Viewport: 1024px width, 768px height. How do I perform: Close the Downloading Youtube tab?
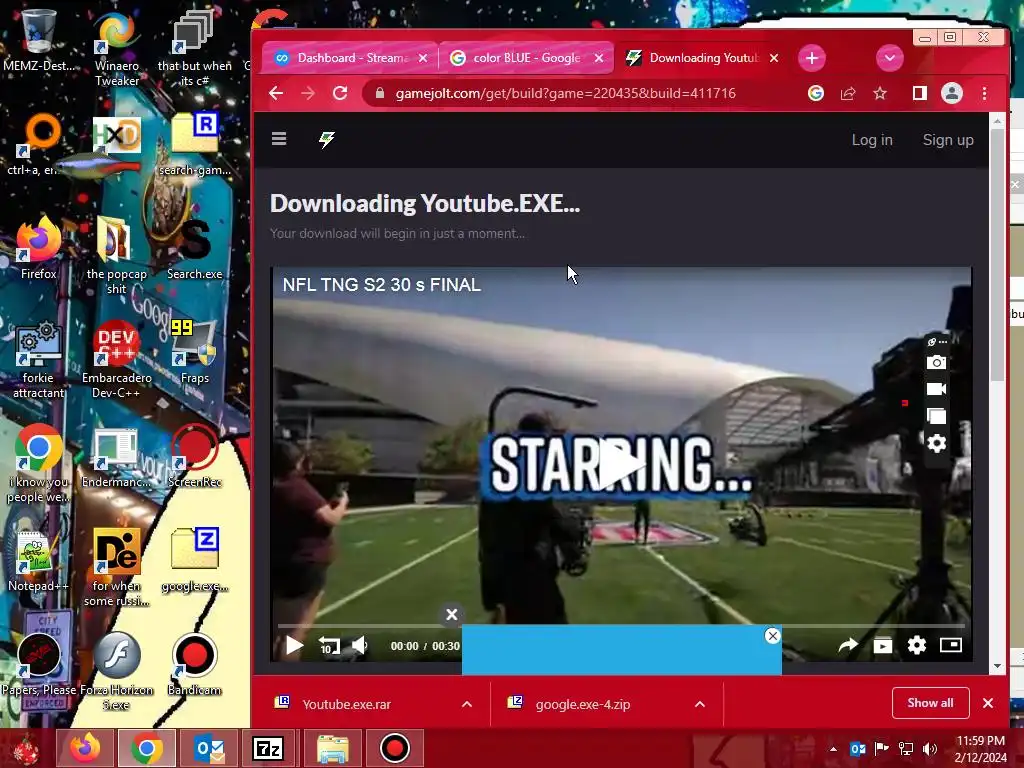point(774,58)
